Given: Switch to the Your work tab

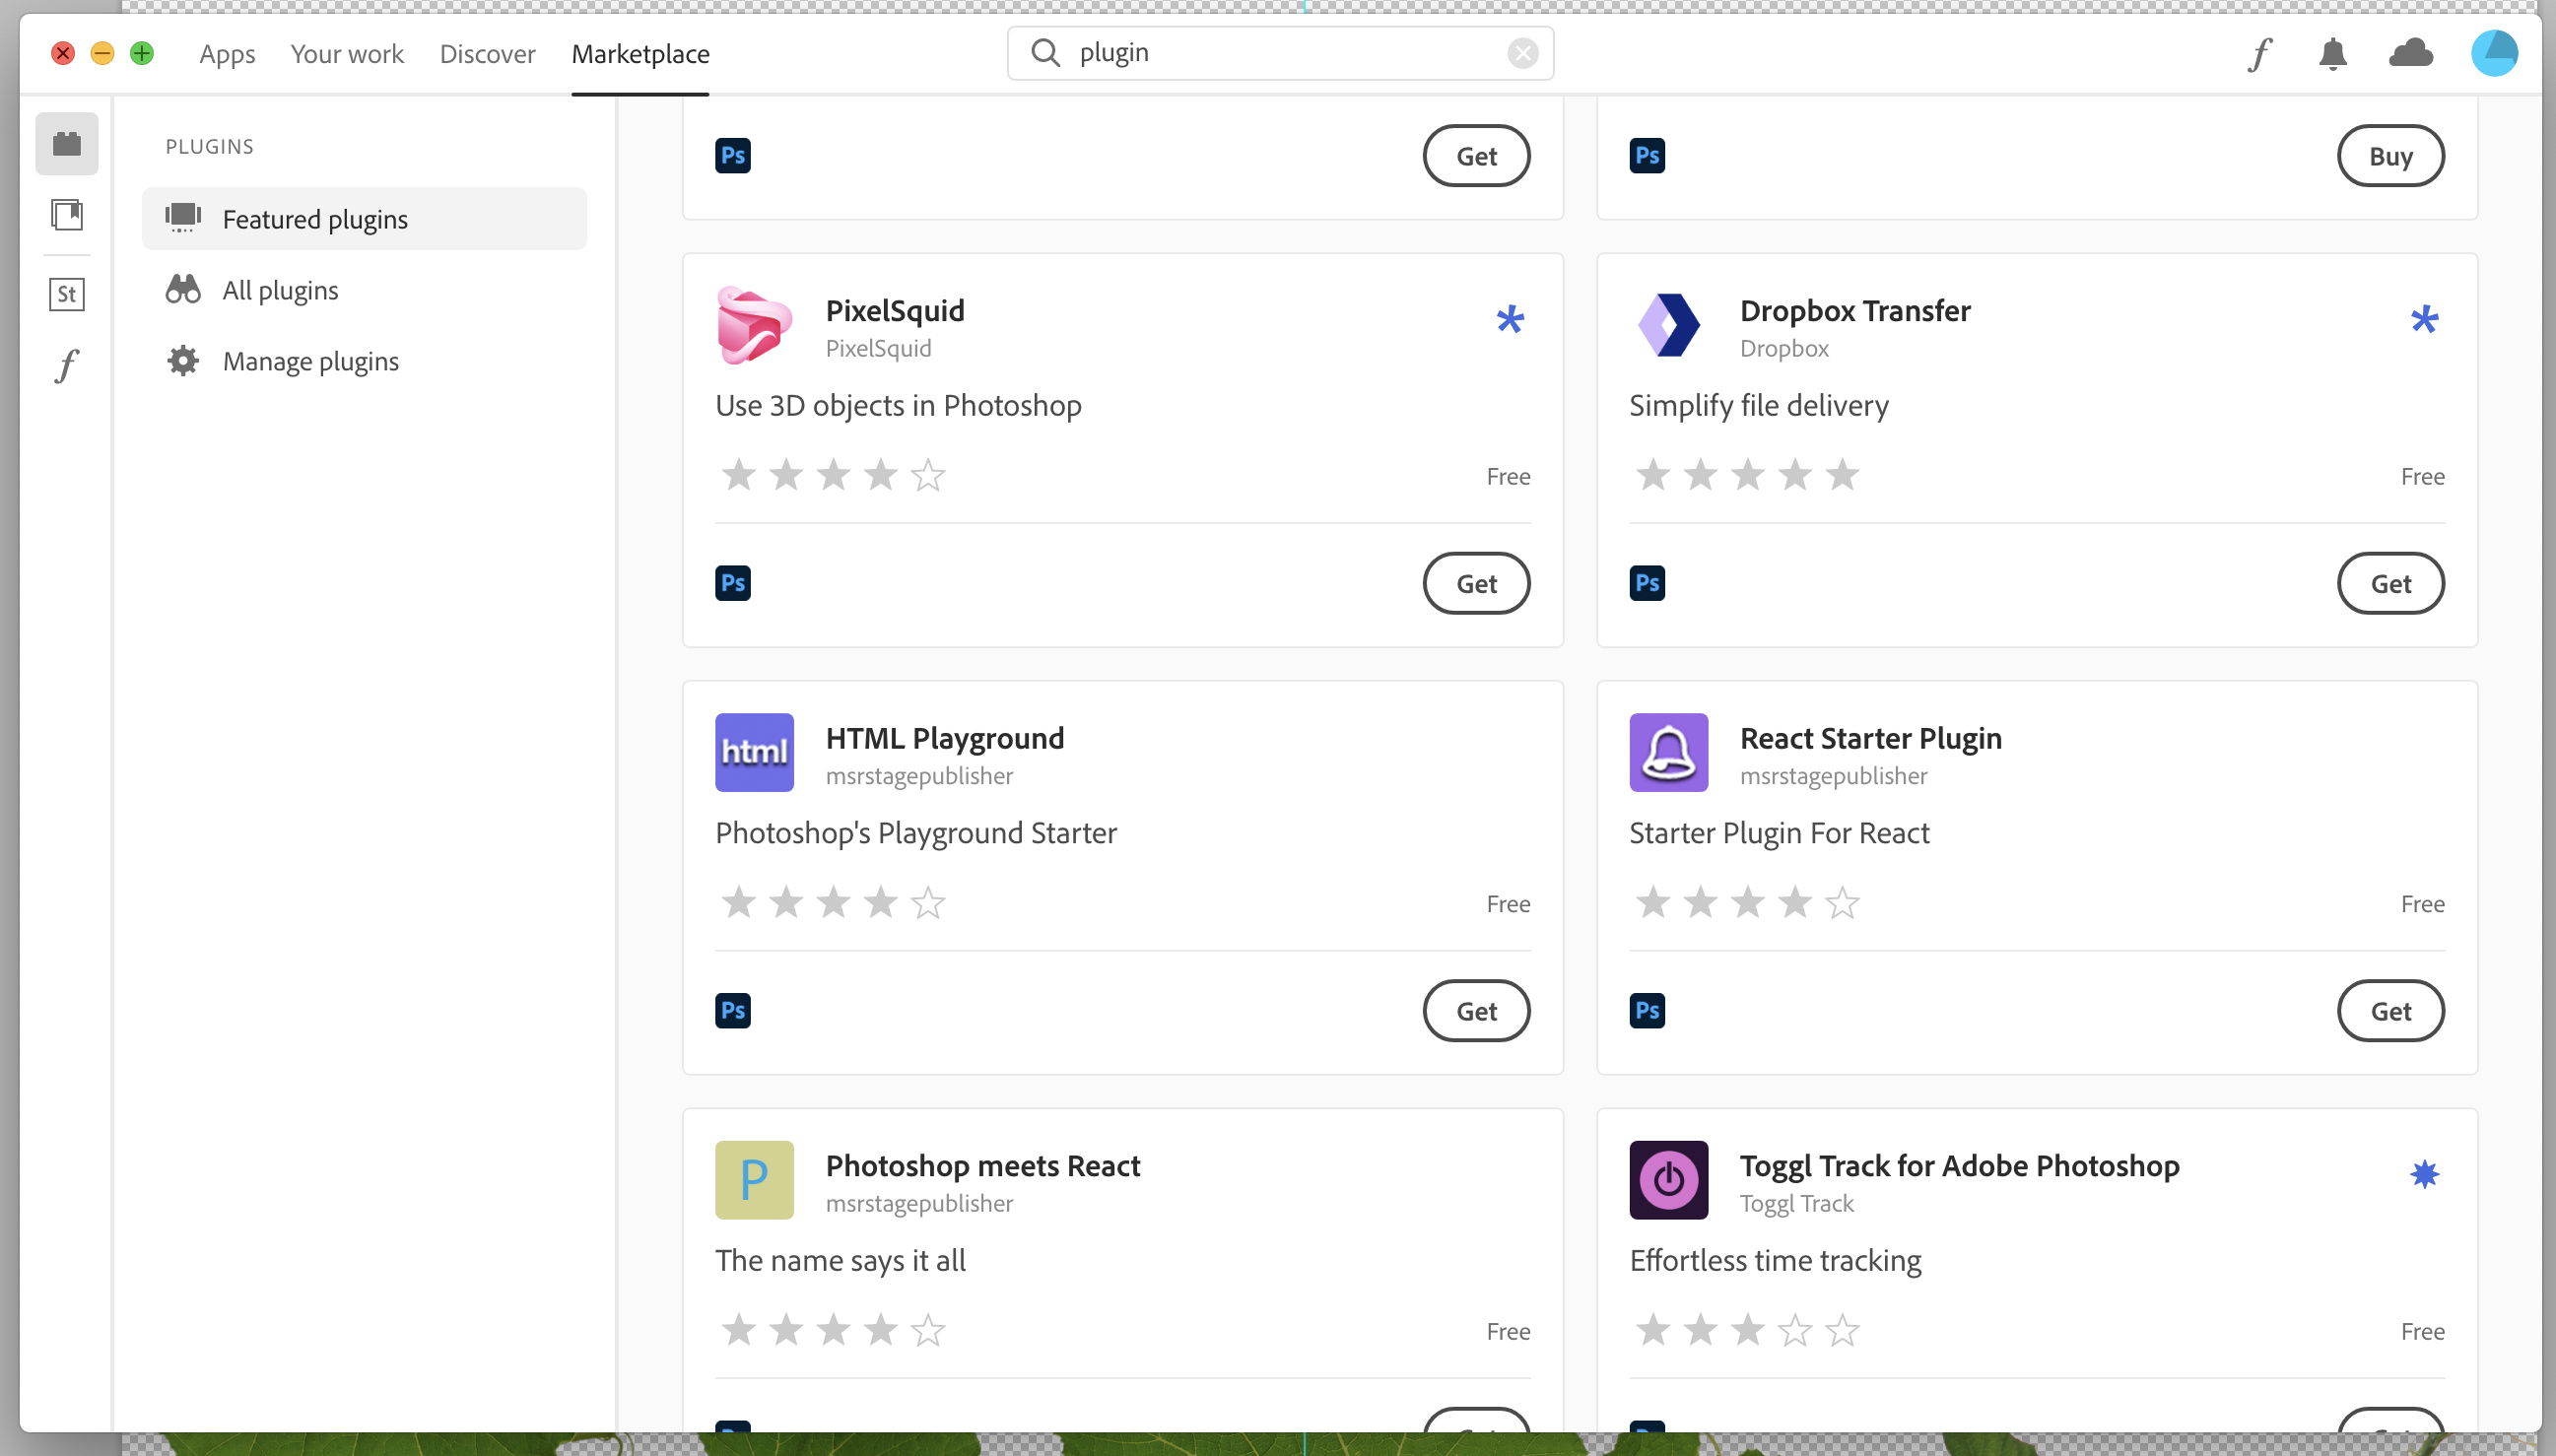Looking at the screenshot, I should coord(347,54).
